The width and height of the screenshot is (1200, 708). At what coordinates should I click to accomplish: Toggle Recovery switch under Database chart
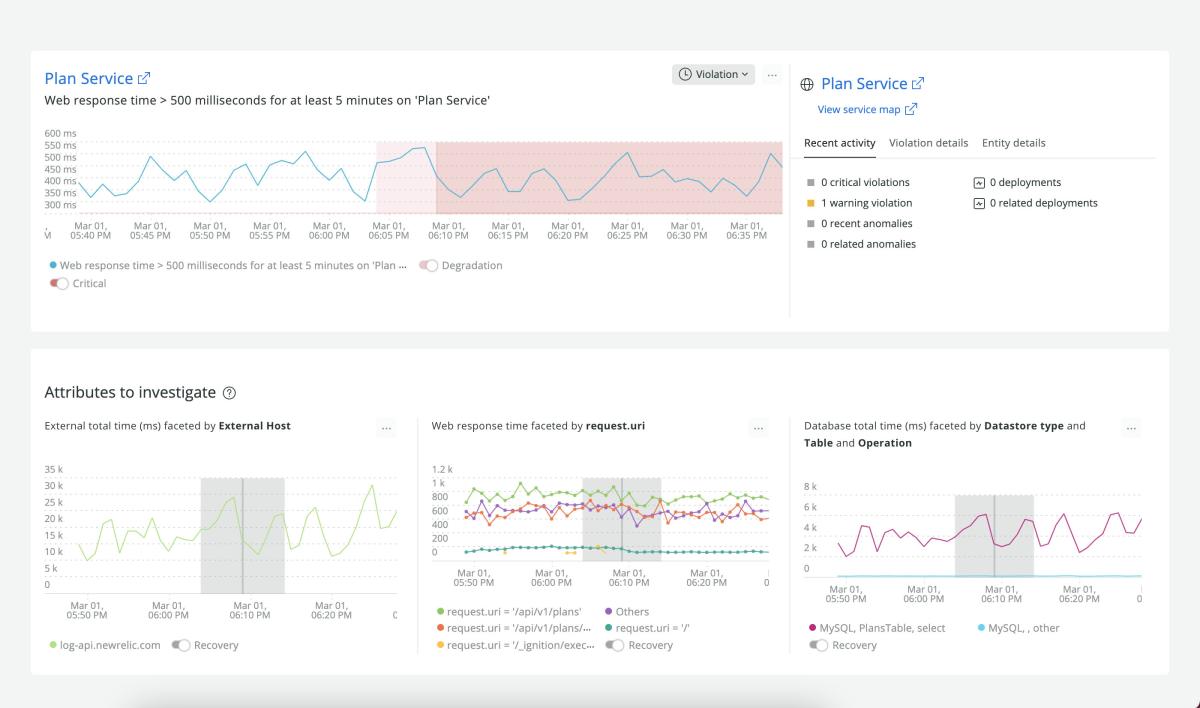point(819,646)
